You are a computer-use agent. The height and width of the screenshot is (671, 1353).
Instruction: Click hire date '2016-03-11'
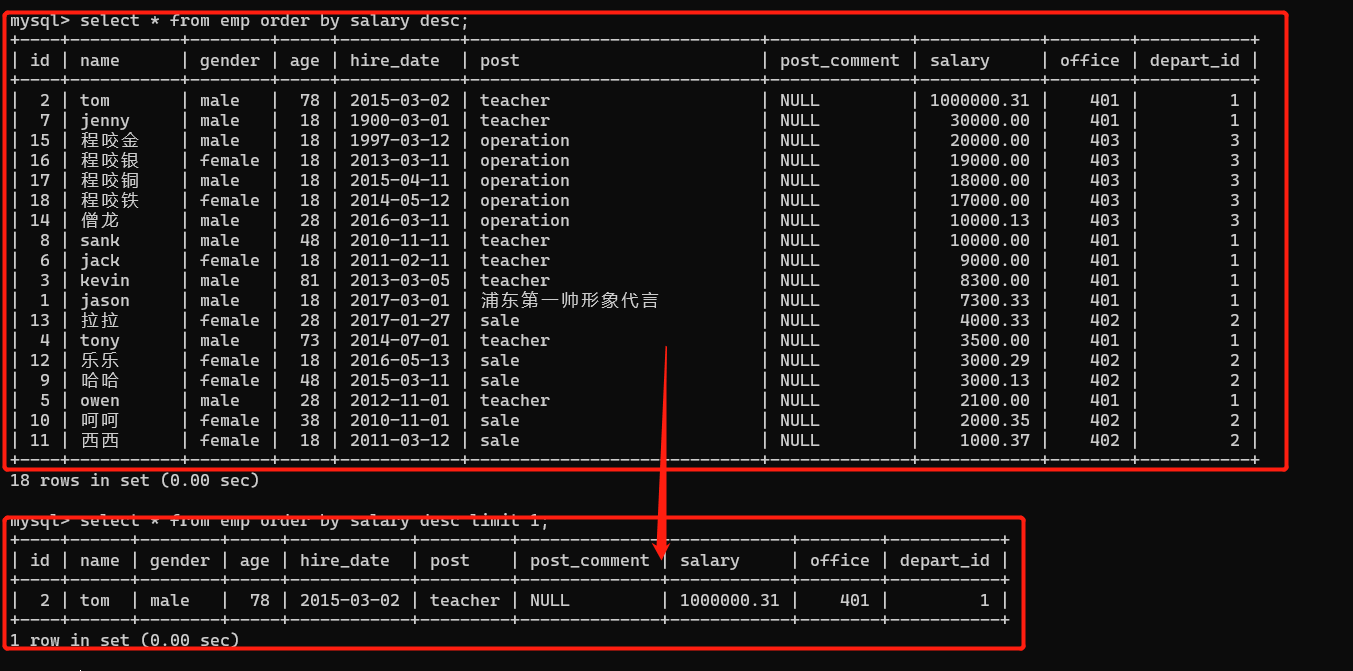point(400,220)
